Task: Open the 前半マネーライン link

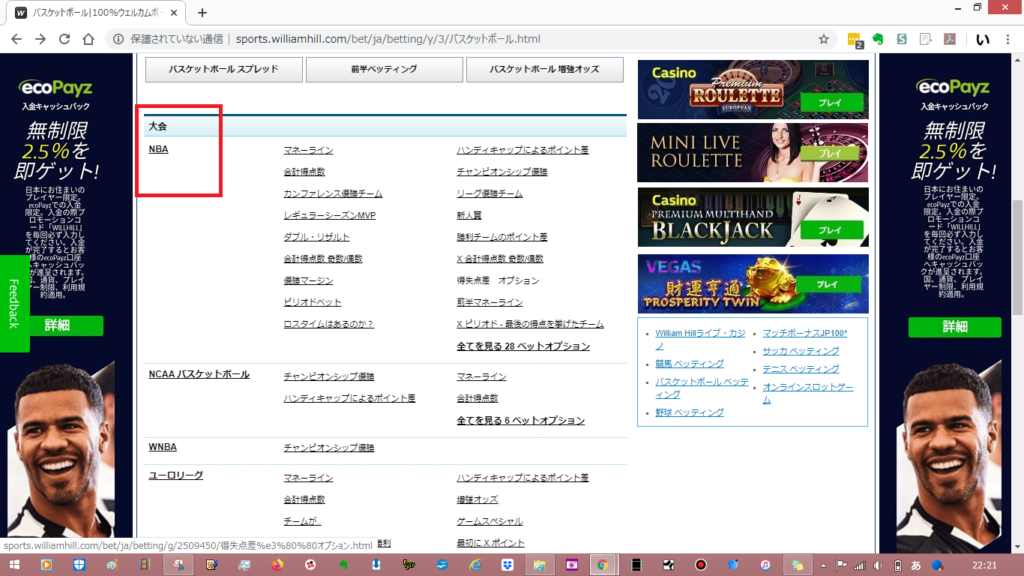Action: coord(490,302)
